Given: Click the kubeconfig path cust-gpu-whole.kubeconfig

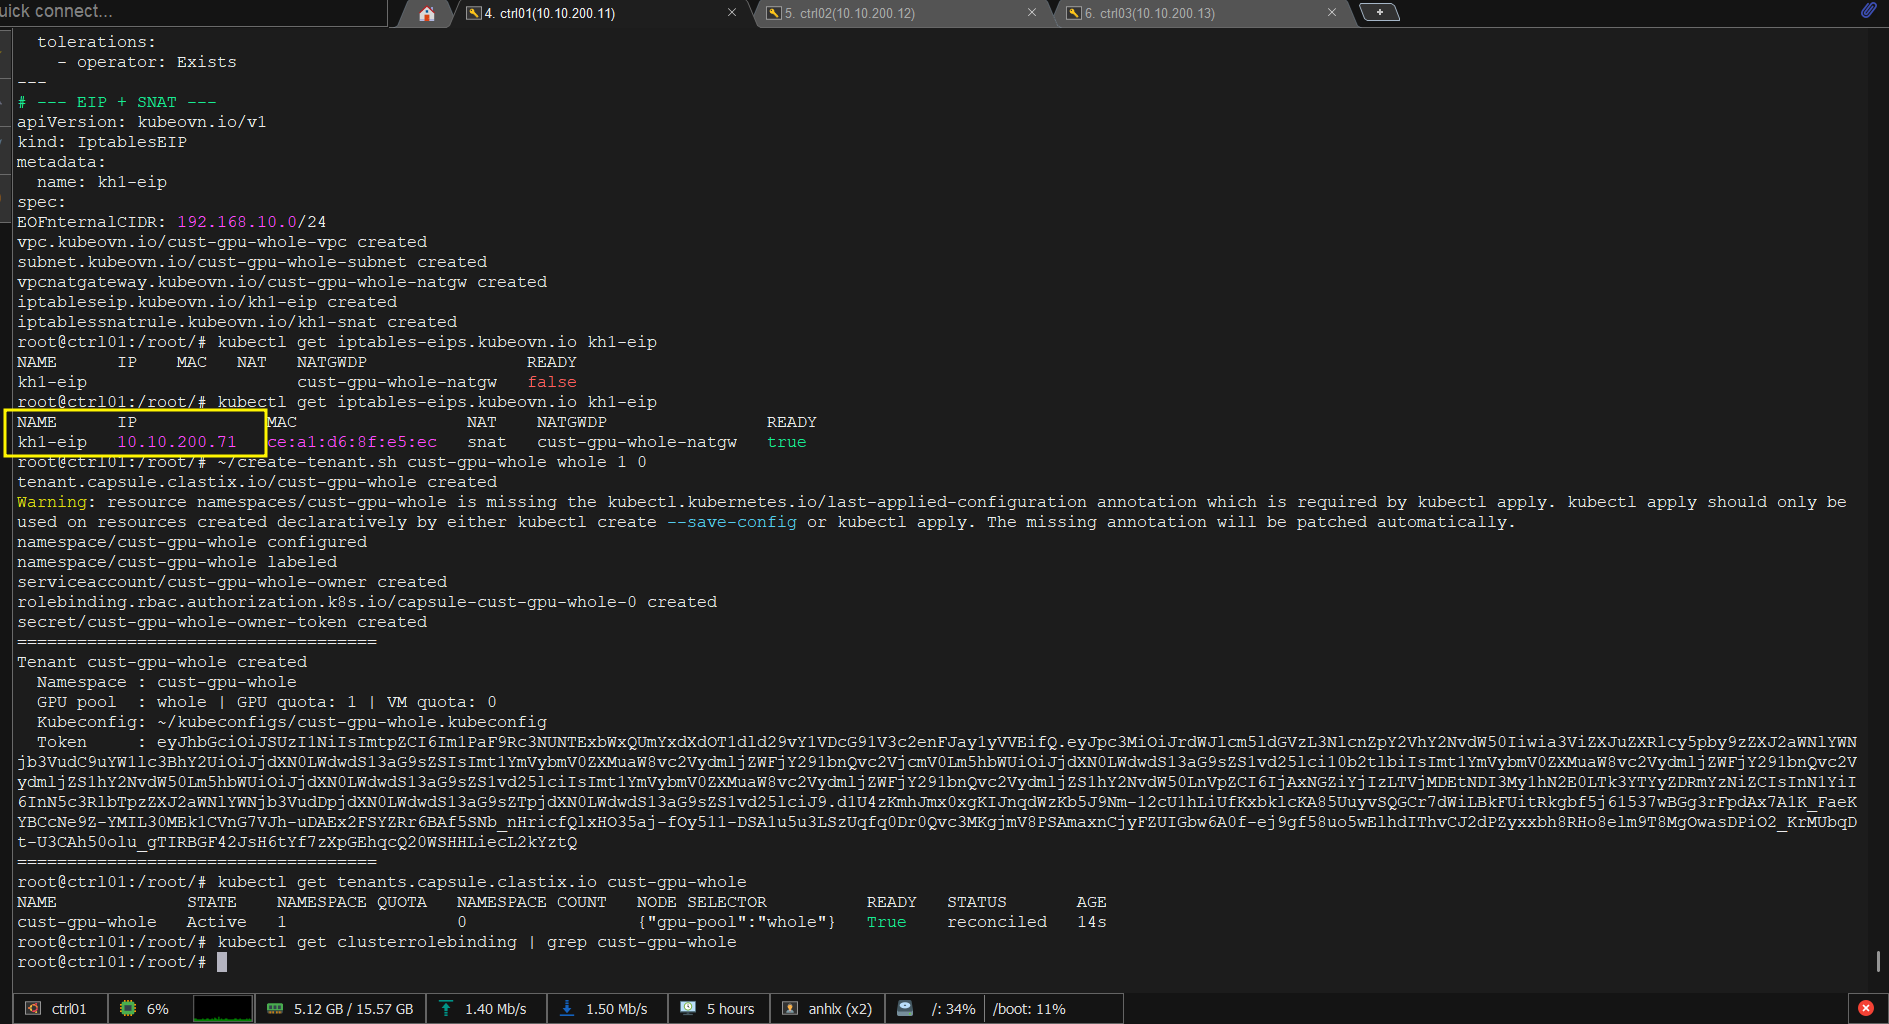Looking at the screenshot, I should tap(352, 722).
